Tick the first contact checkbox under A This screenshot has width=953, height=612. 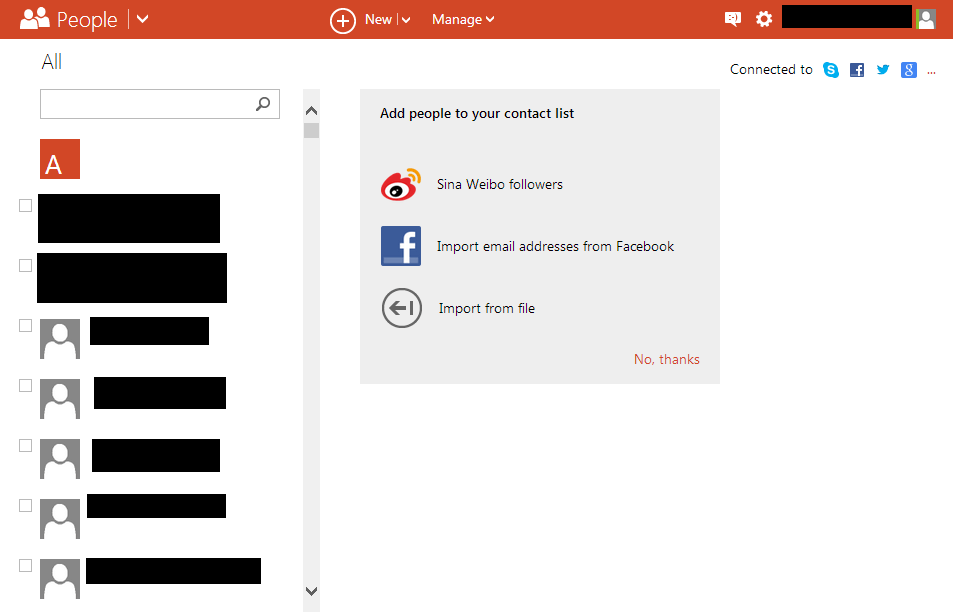click(26, 206)
